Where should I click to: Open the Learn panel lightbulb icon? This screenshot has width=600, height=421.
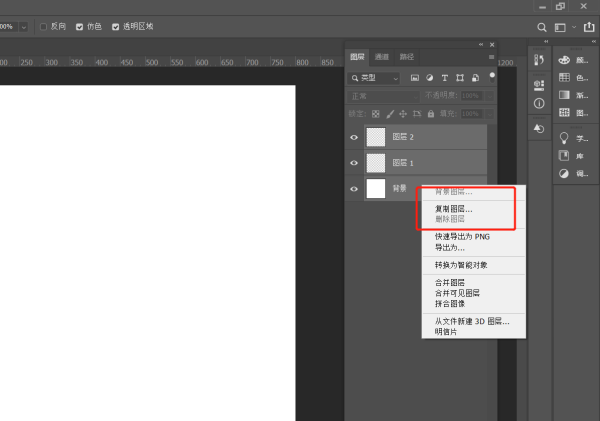coord(564,137)
